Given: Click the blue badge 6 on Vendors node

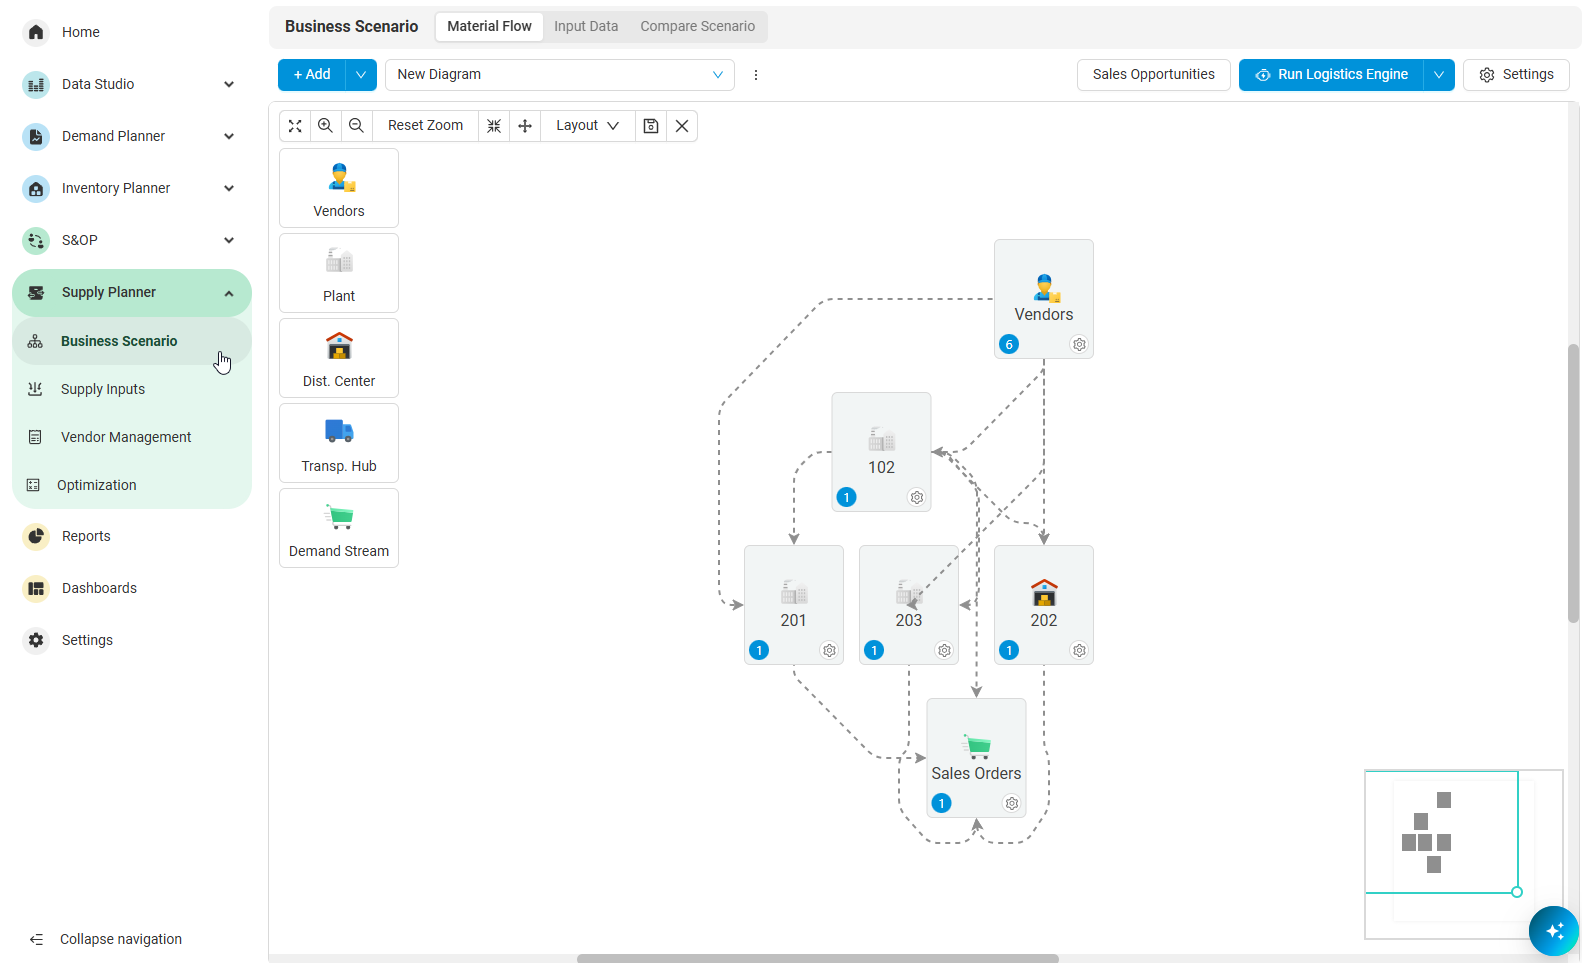Looking at the screenshot, I should click(x=1009, y=345).
